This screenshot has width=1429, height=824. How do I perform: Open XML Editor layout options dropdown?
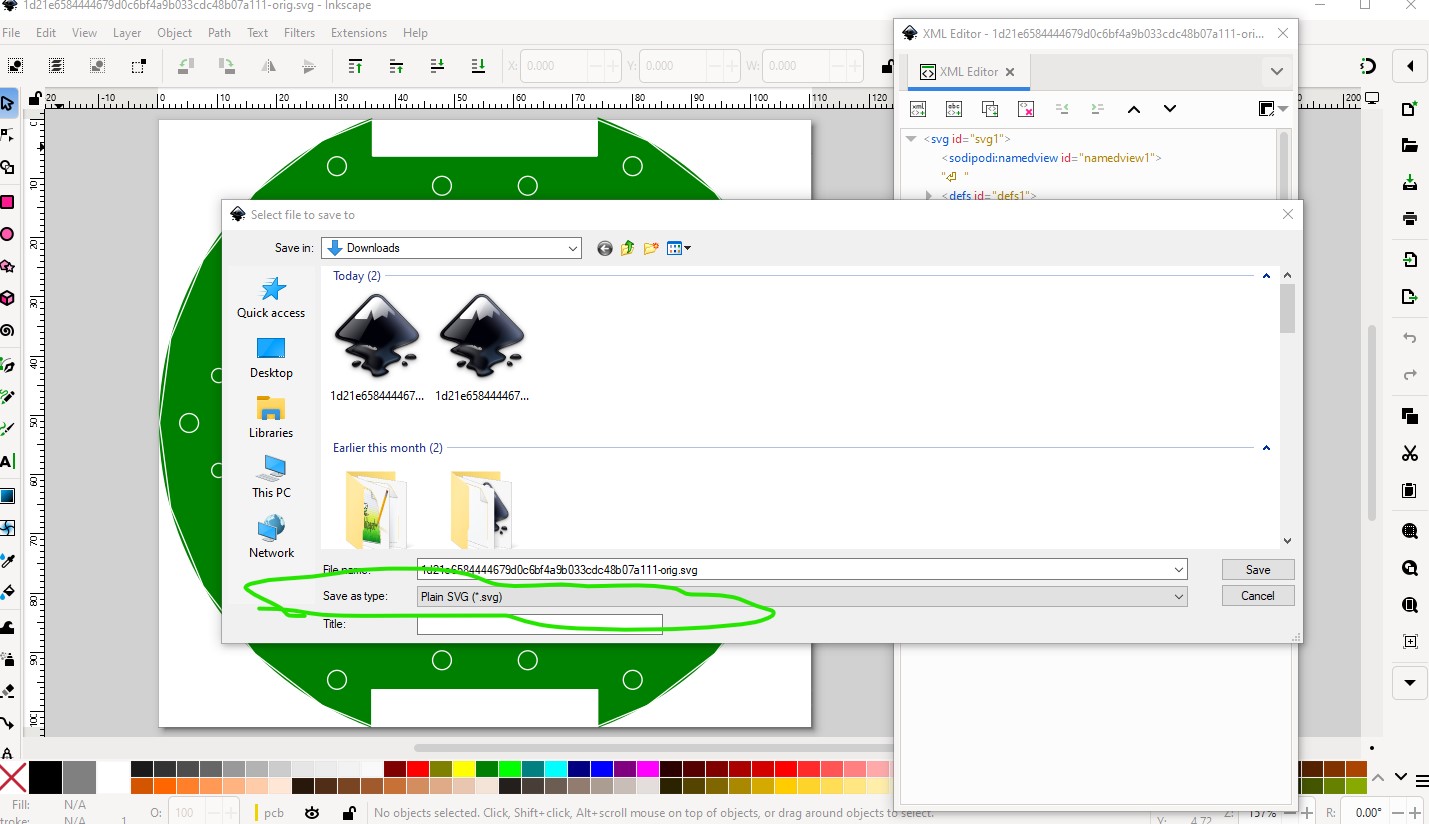(1272, 109)
